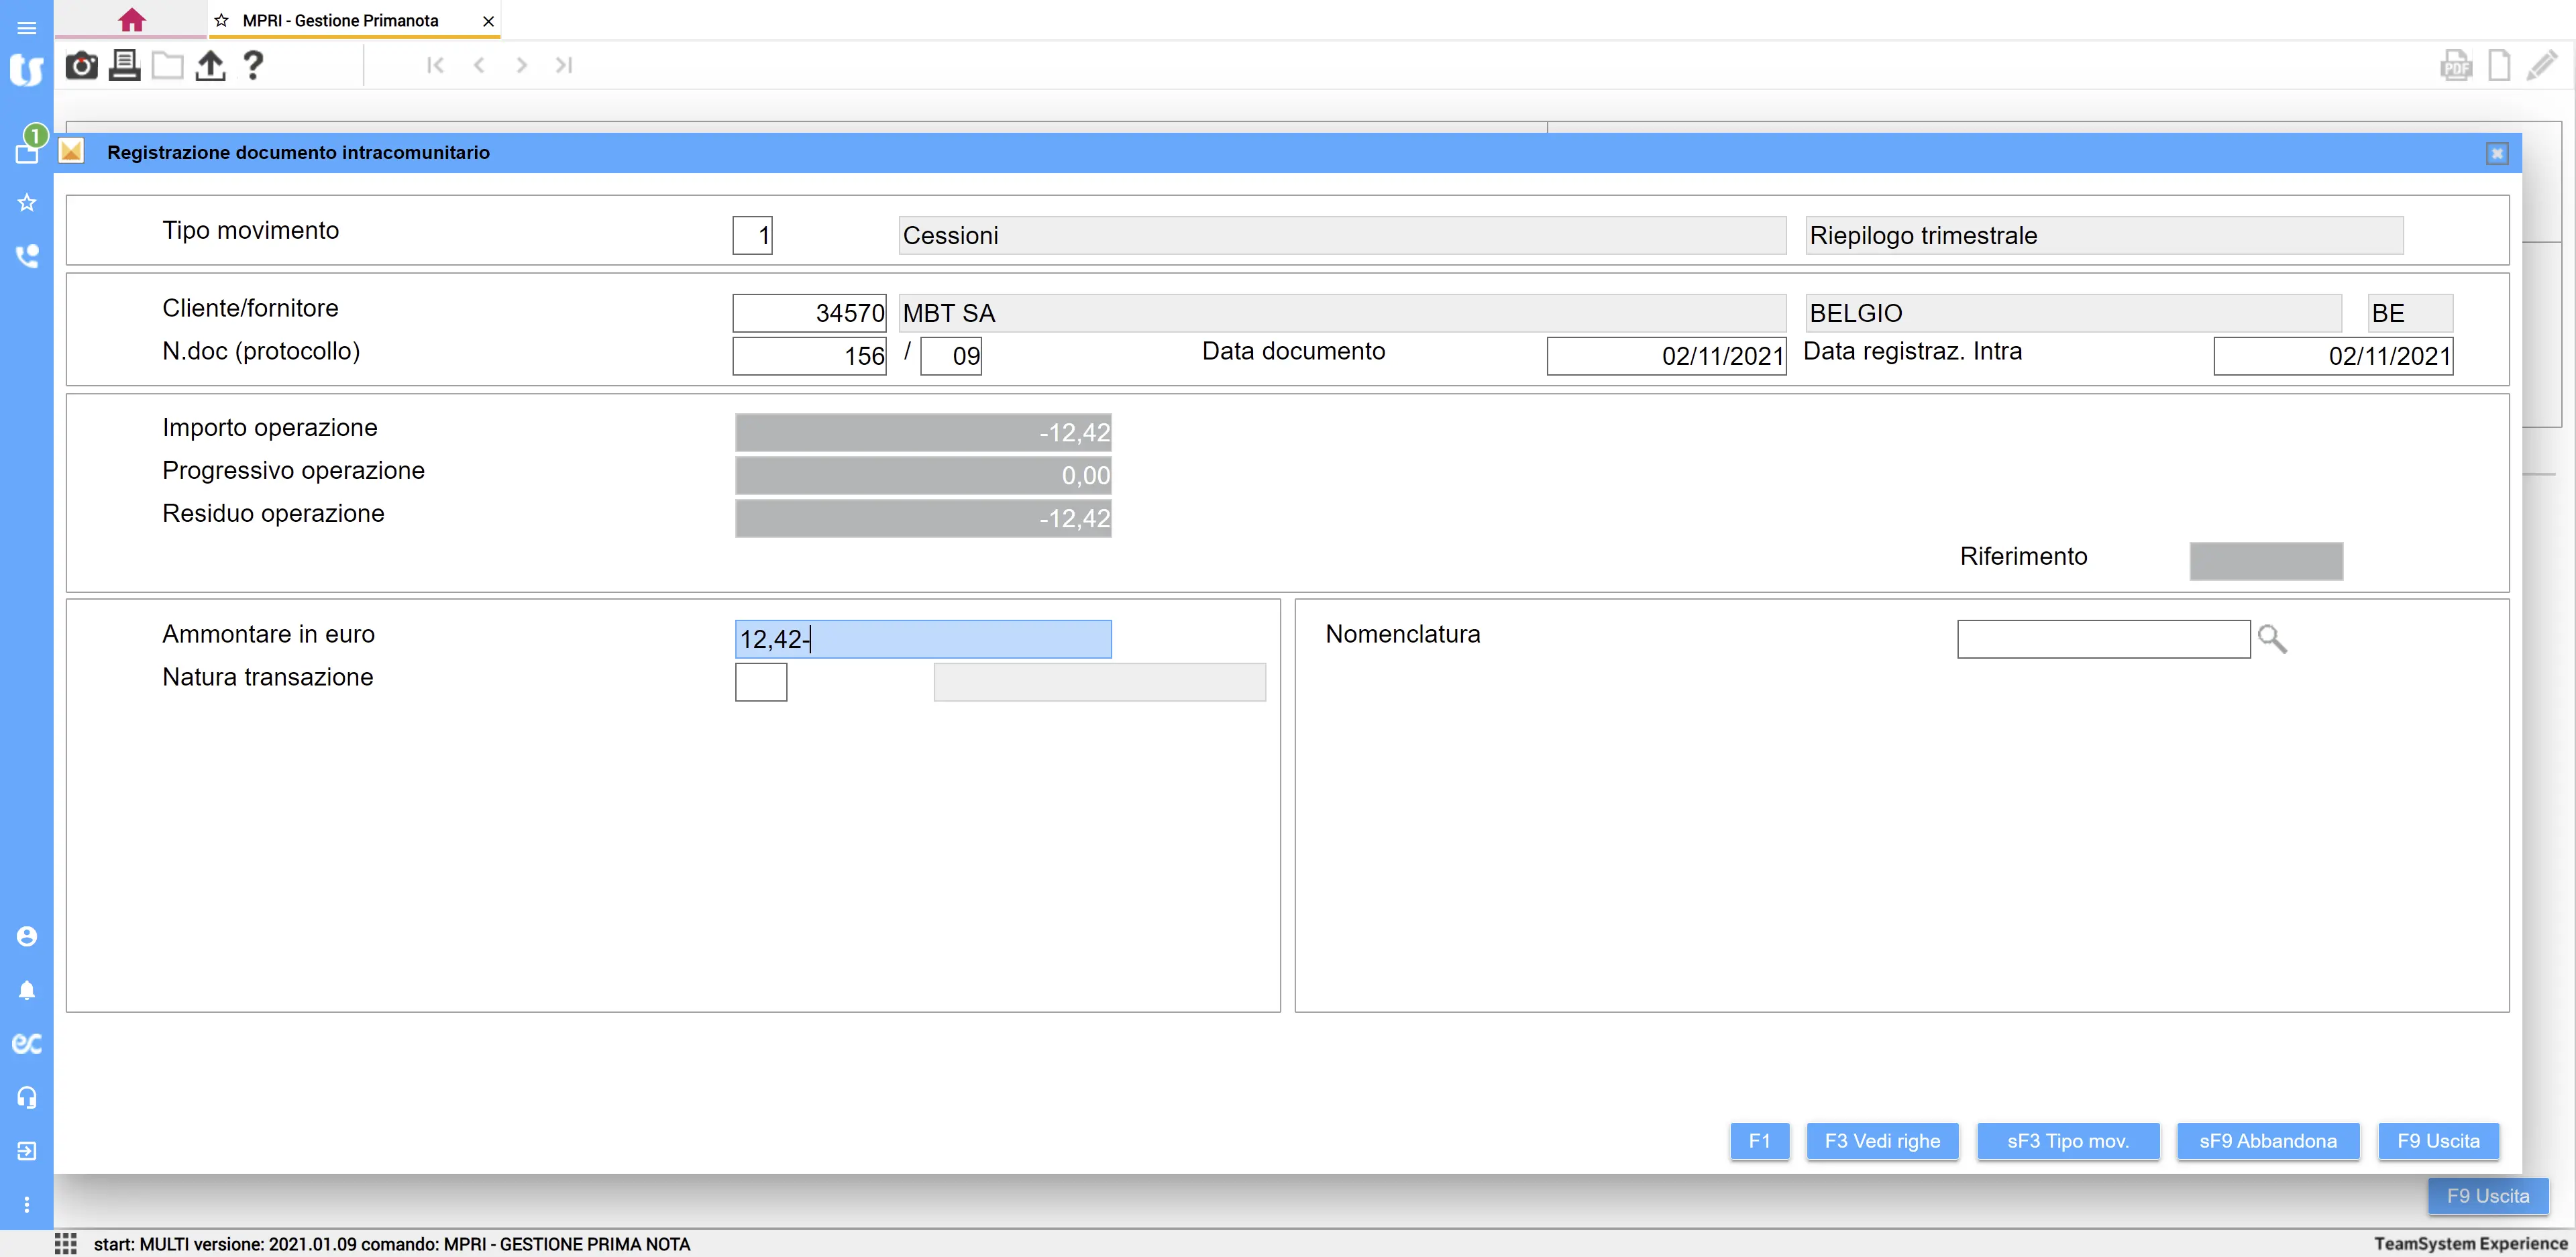Image resolution: width=2576 pixels, height=1257 pixels.
Task: Click the sF3 Tipo mov. button
Action: (2067, 1141)
